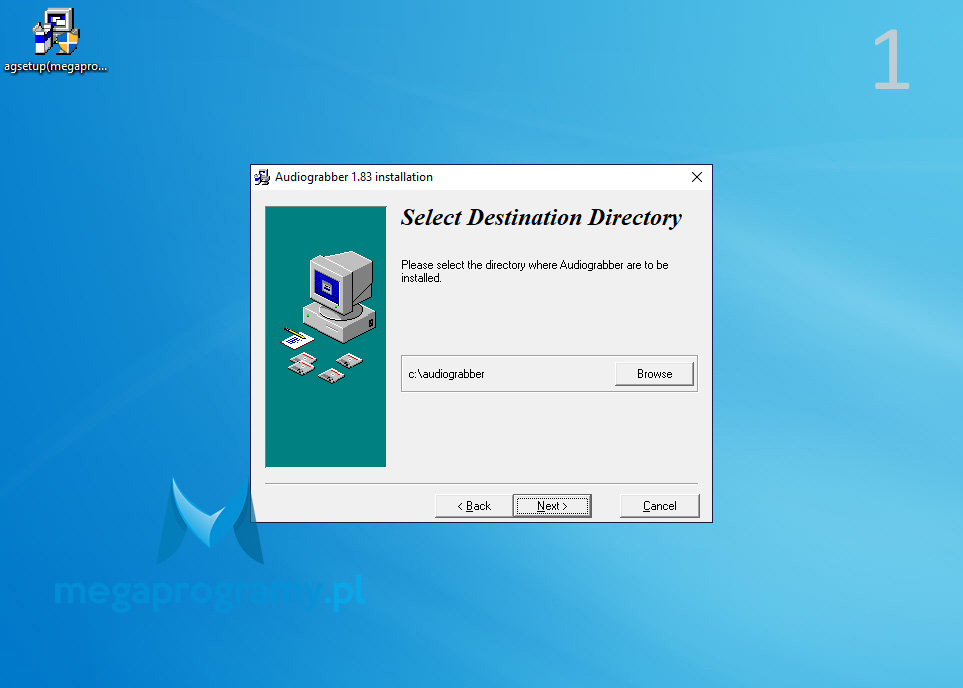Image resolution: width=963 pixels, height=688 pixels.
Task: Go to the Next installation step
Action: coord(552,506)
